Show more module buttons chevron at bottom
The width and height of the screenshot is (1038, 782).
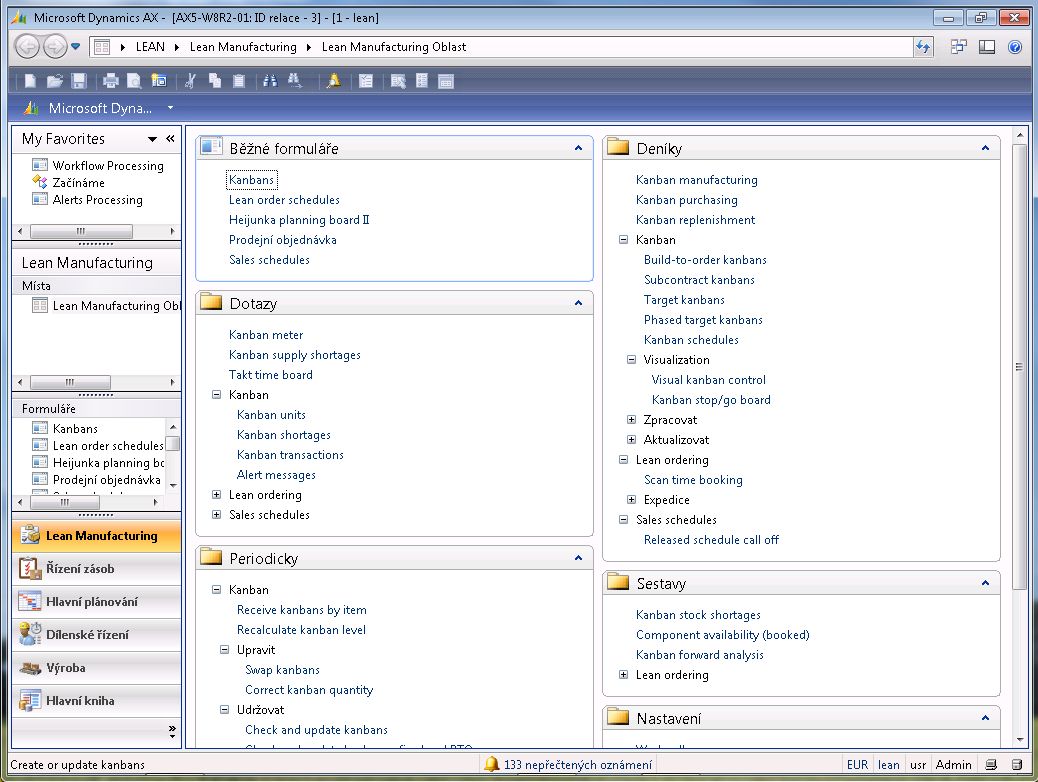pos(172,731)
